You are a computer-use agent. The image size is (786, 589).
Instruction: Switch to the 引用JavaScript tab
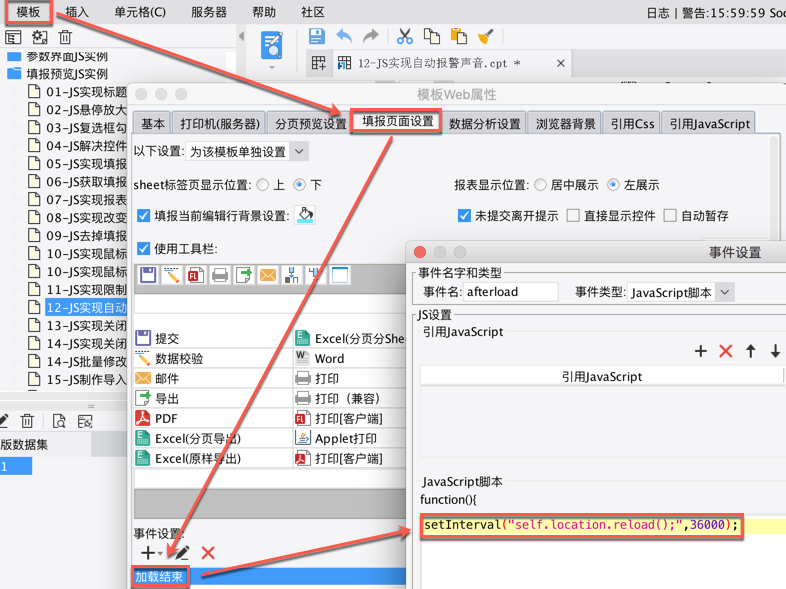[709, 123]
